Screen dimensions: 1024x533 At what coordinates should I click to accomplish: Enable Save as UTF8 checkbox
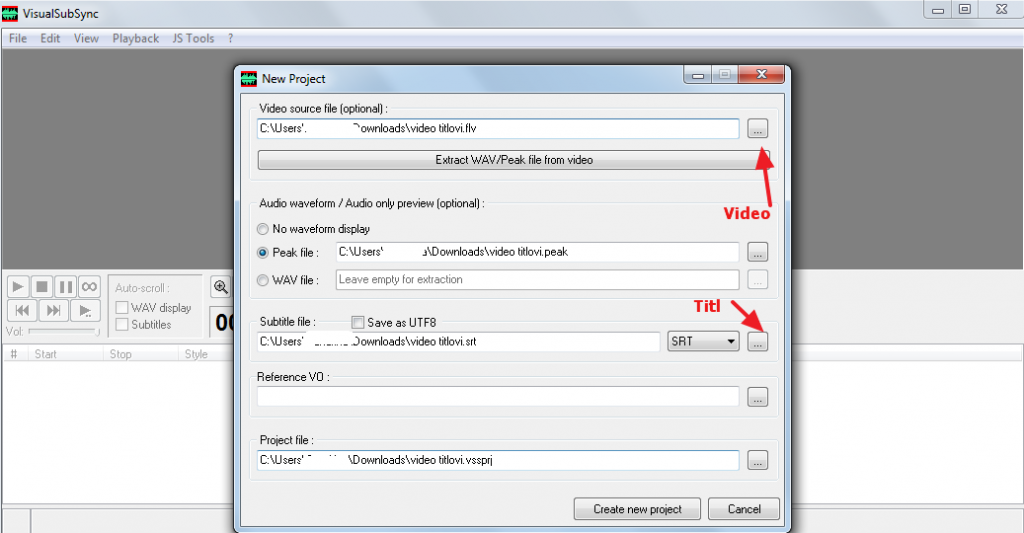point(357,322)
